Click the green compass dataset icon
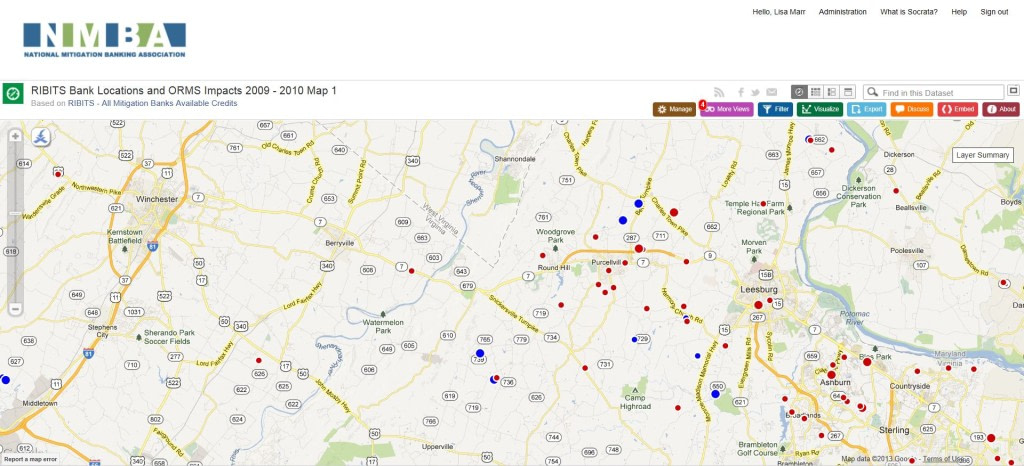The image size is (1024, 466). click(14, 94)
